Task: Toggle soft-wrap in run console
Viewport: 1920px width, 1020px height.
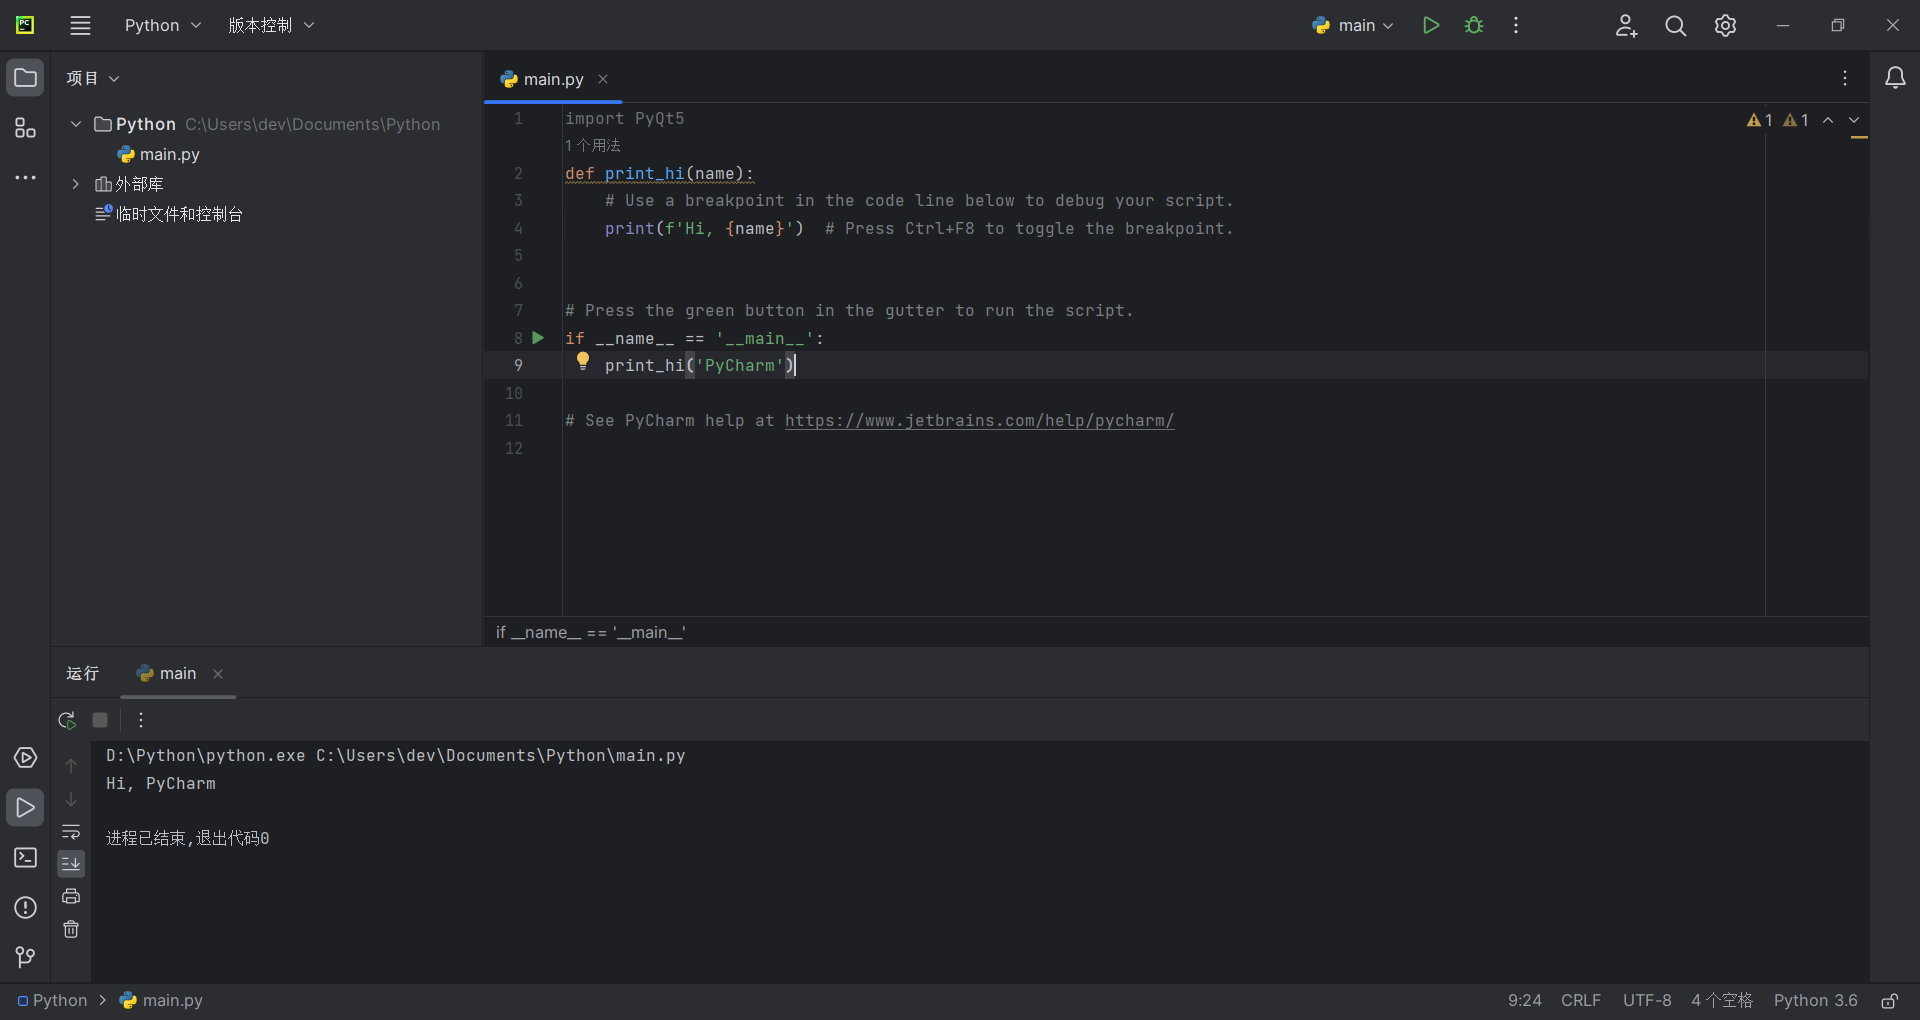Action: (x=71, y=832)
